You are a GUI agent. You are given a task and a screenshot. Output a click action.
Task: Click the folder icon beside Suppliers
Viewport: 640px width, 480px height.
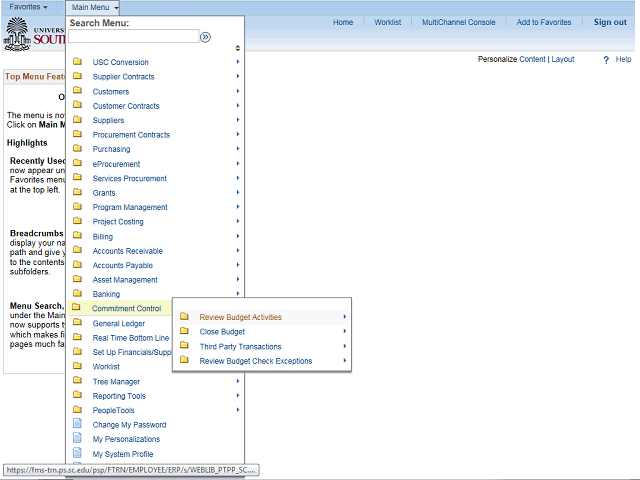pos(77,120)
